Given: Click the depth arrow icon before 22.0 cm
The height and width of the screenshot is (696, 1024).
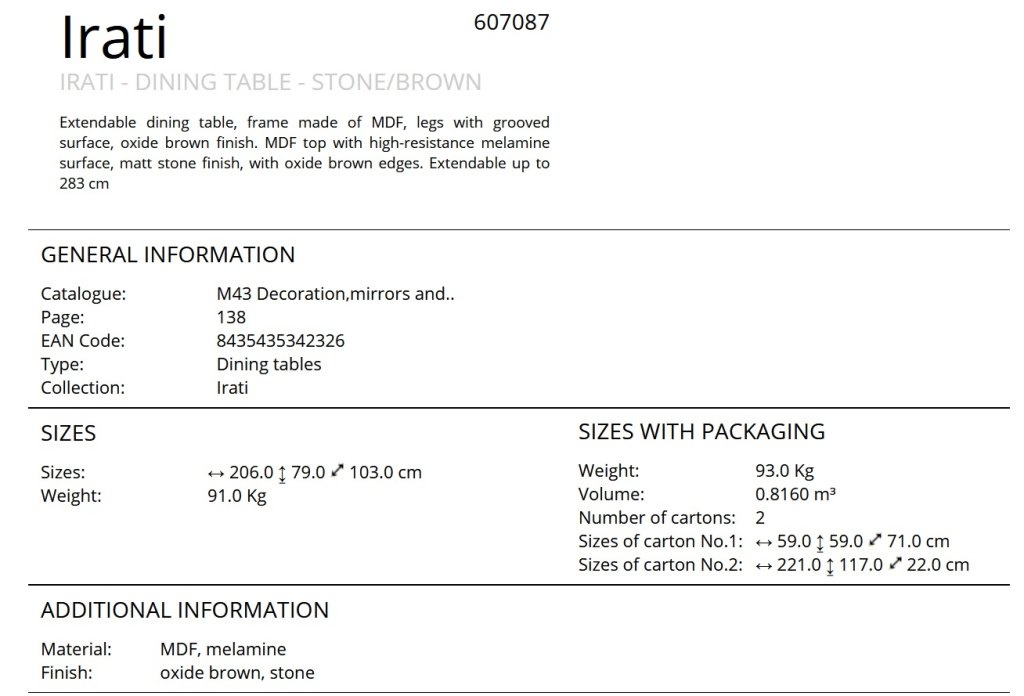Looking at the screenshot, I should [895, 563].
